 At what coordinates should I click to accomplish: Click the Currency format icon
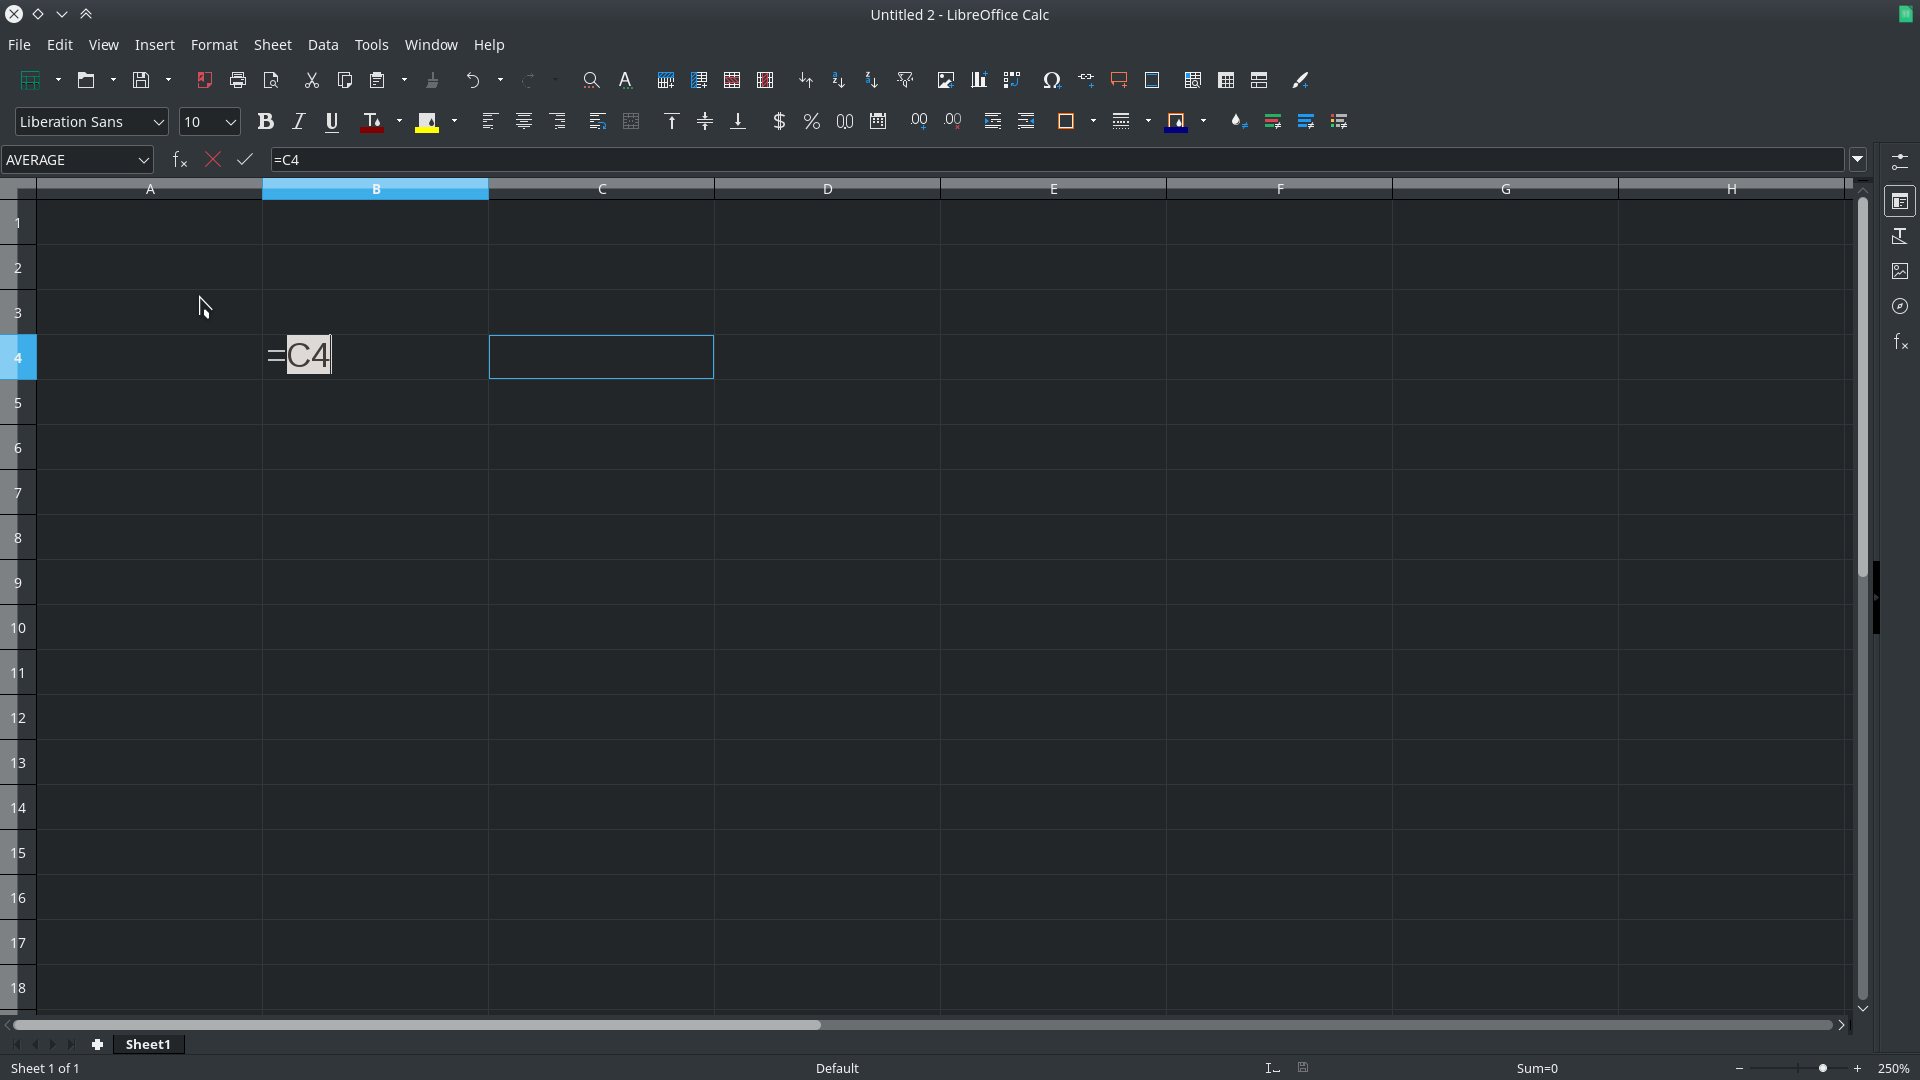(x=779, y=121)
